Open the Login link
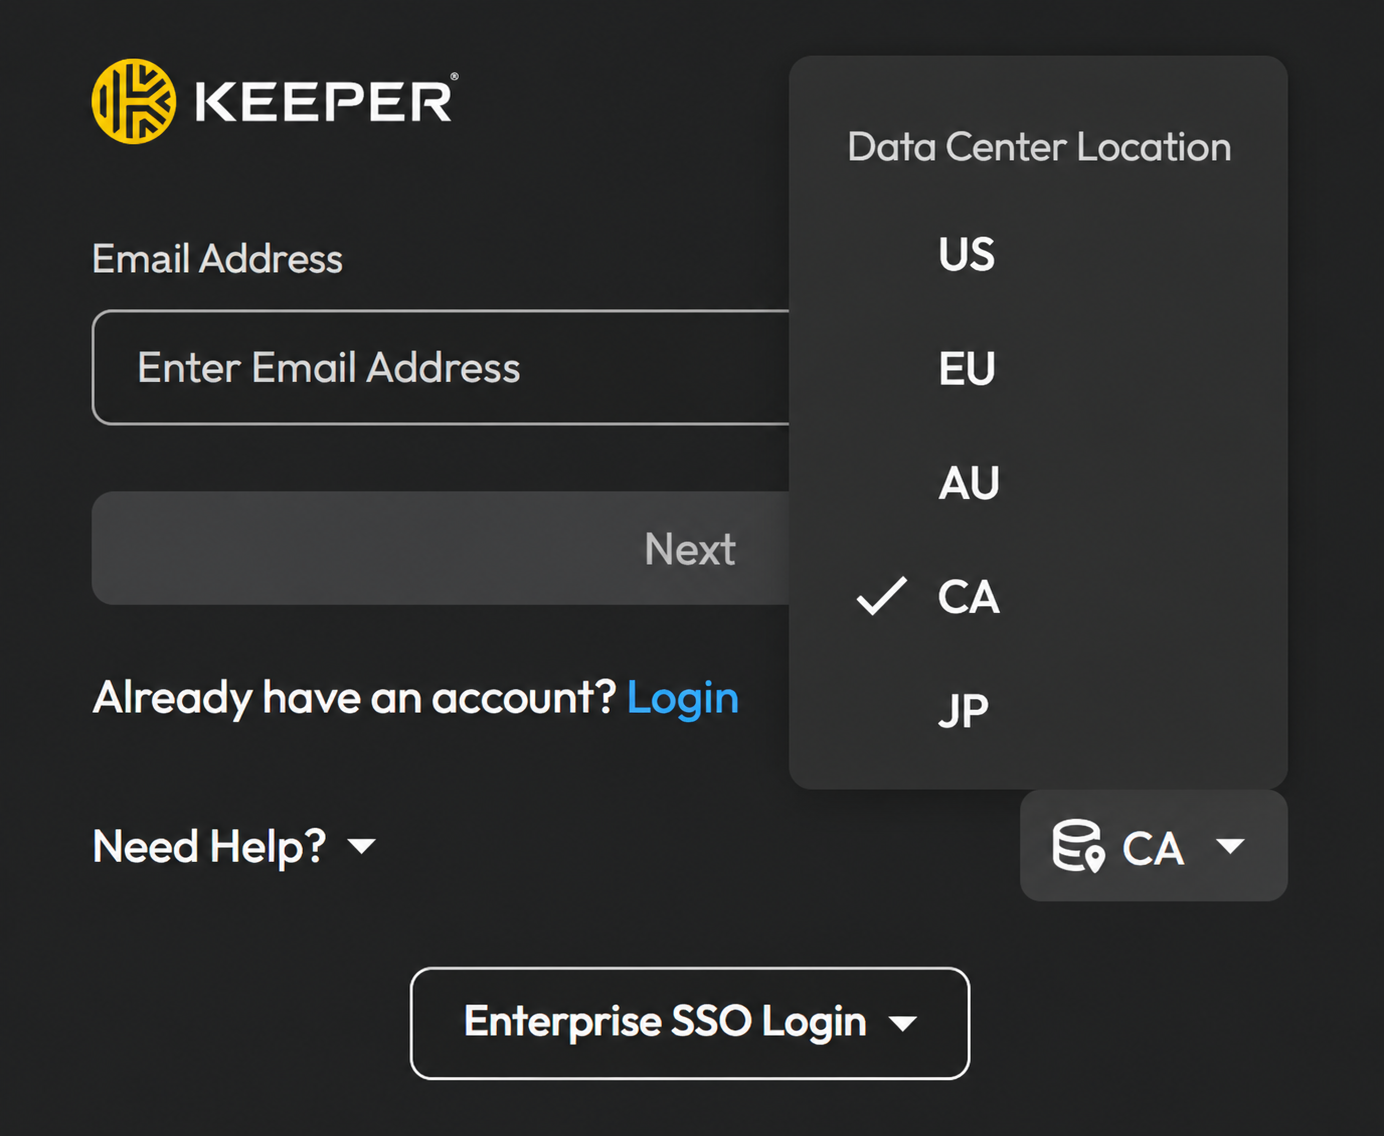This screenshot has height=1136, width=1384. pyautogui.click(x=683, y=698)
